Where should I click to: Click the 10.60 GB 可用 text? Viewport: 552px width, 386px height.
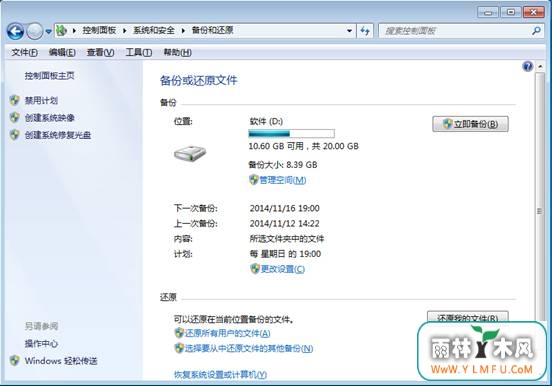click(x=276, y=146)
